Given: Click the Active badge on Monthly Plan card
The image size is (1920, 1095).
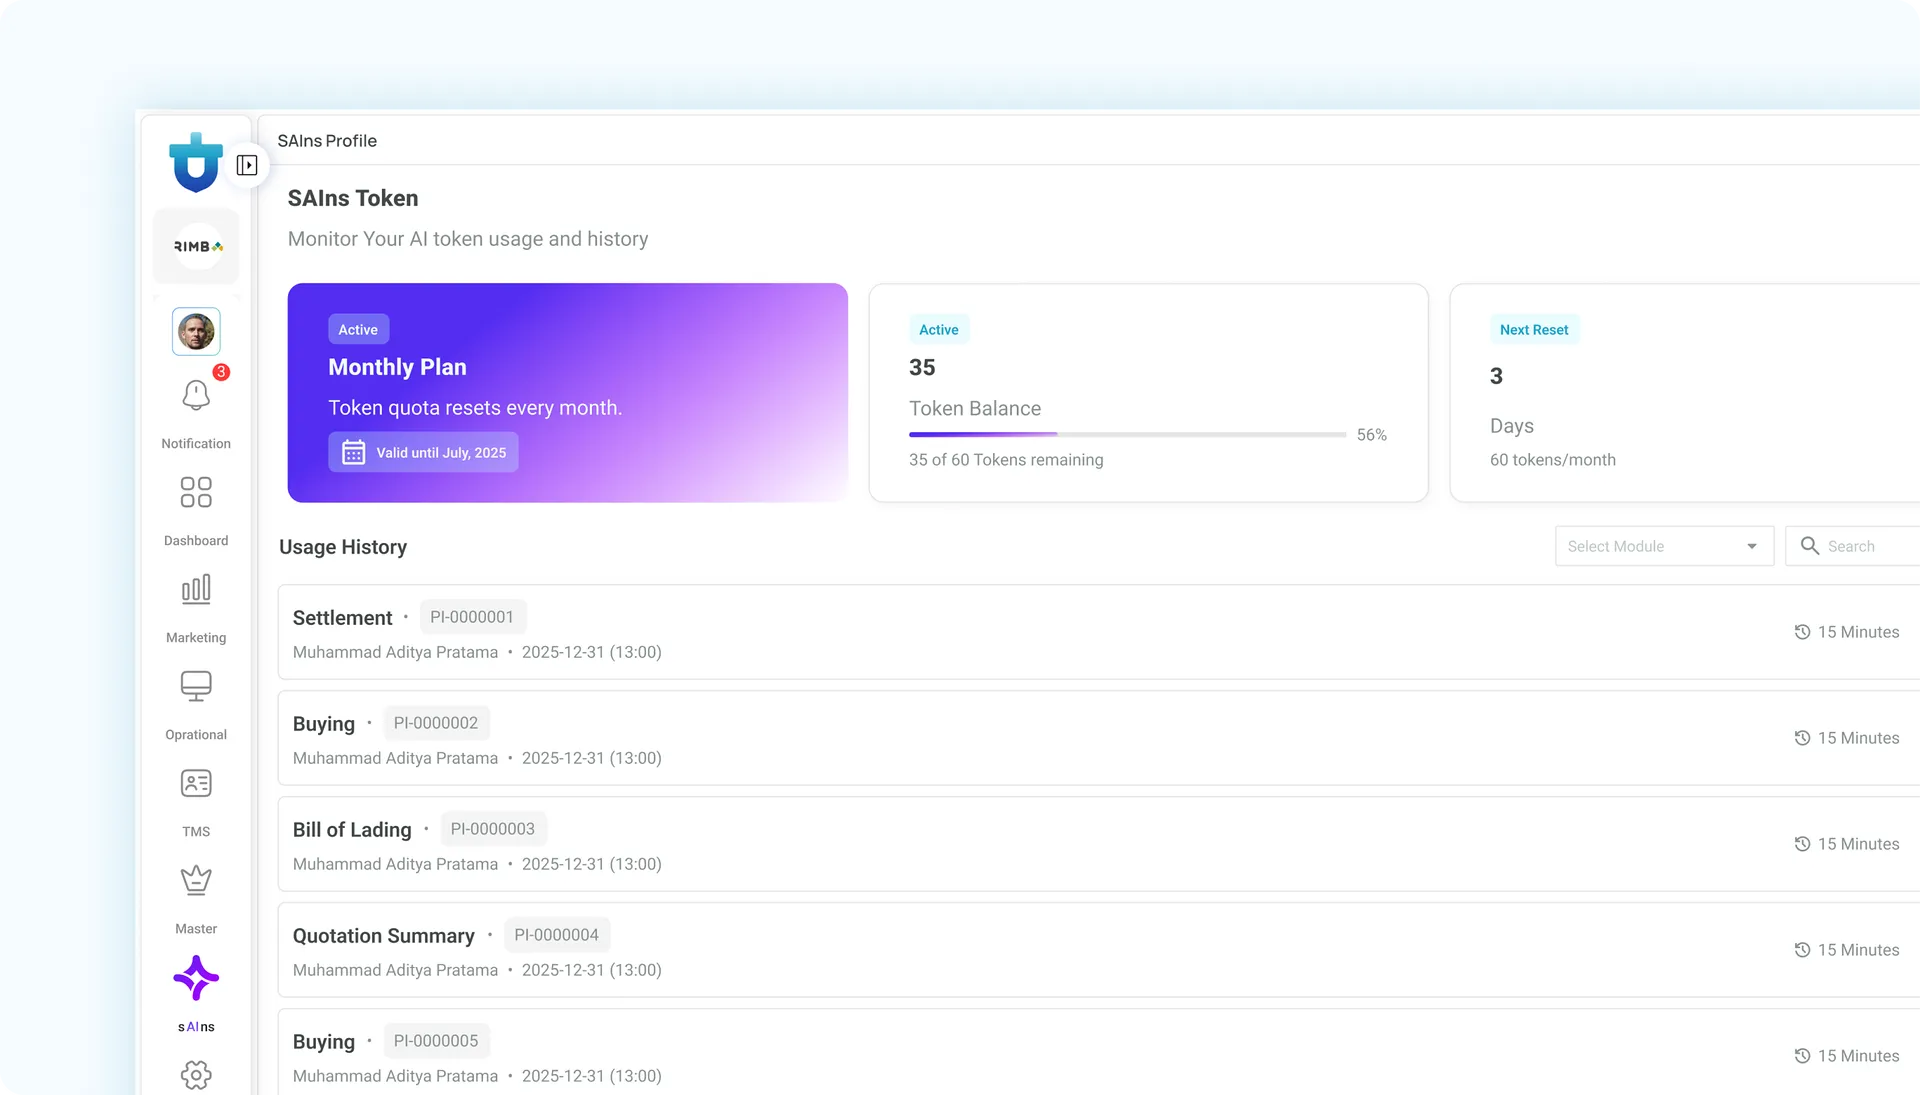Looking at the screenshot, I should tap(358, 329).
